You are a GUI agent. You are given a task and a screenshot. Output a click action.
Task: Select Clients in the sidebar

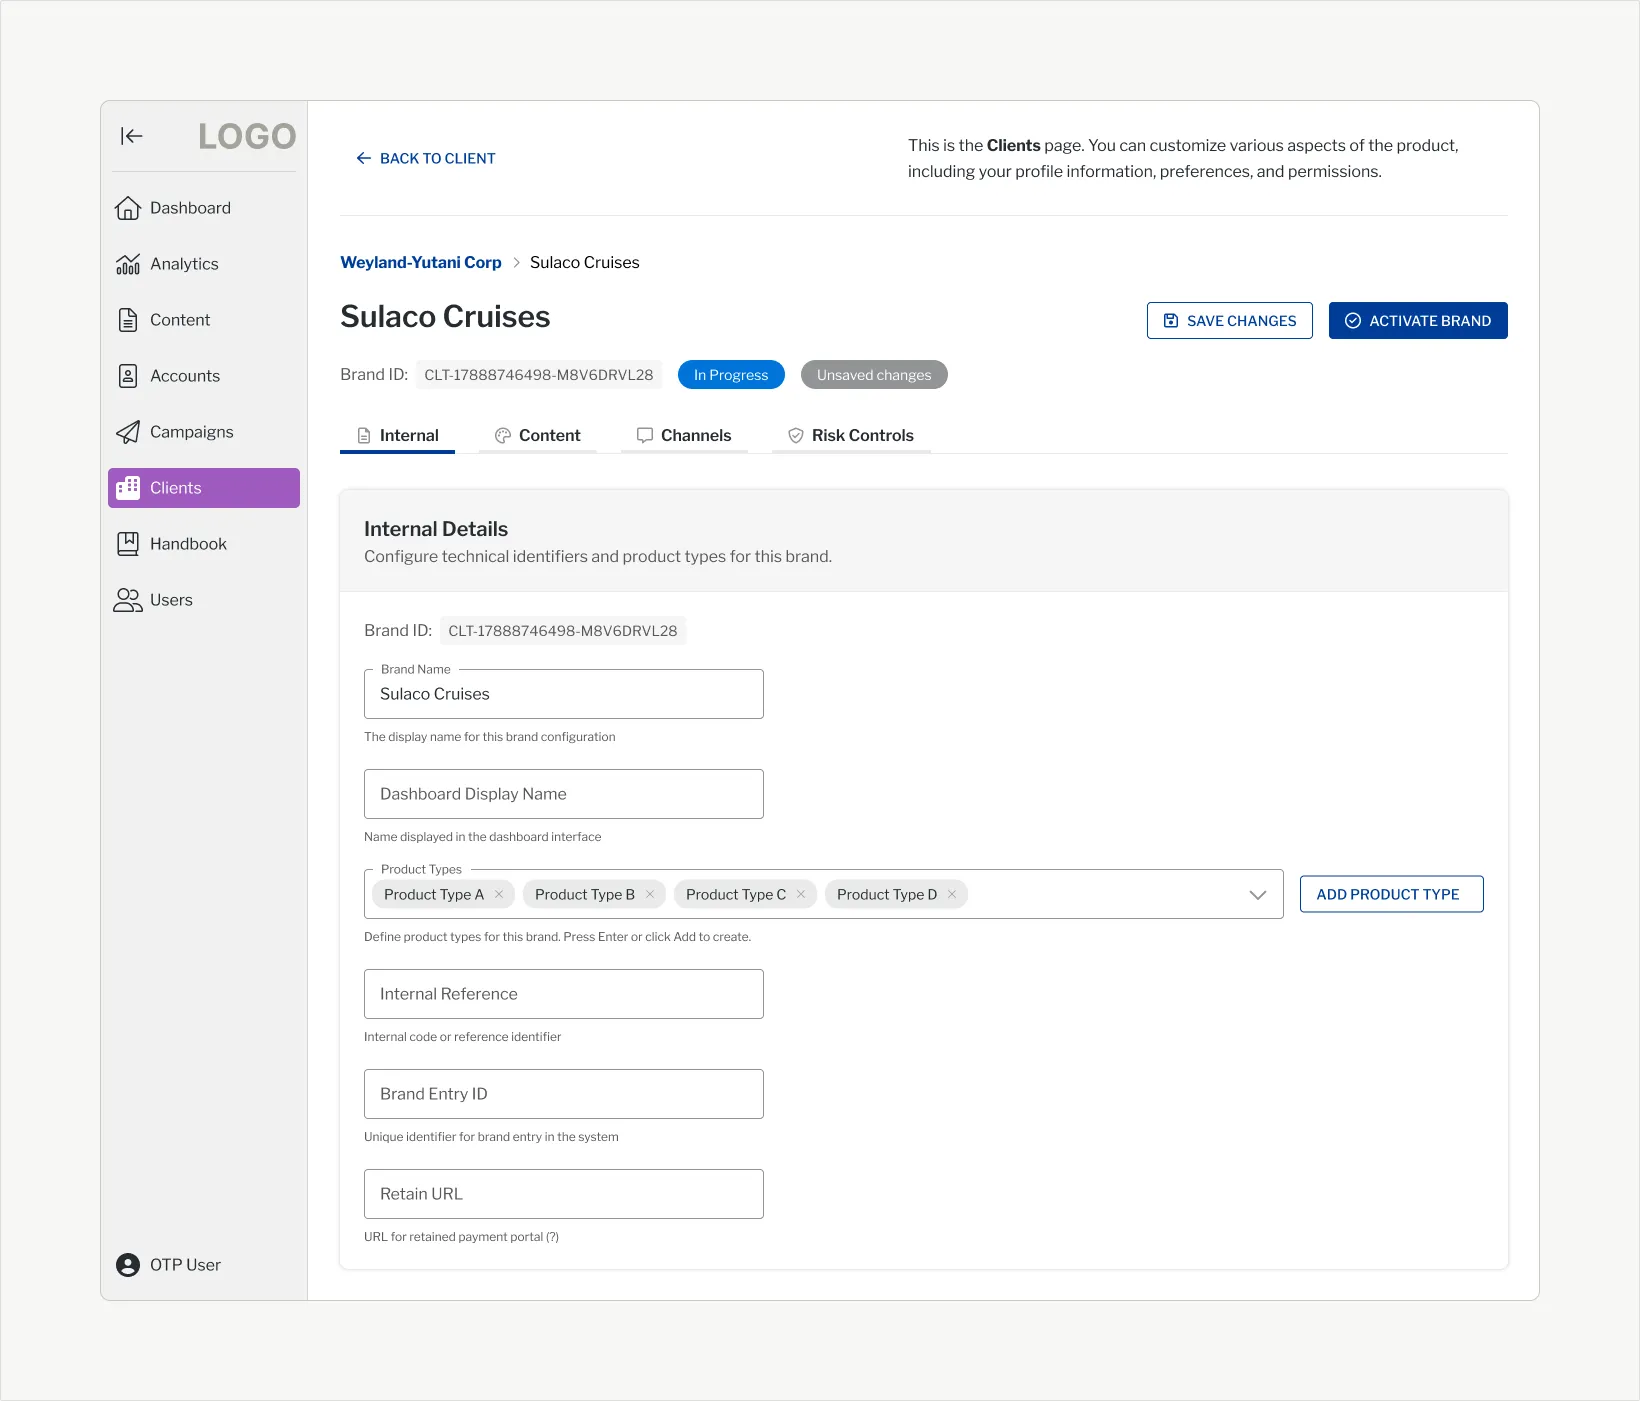204,488
